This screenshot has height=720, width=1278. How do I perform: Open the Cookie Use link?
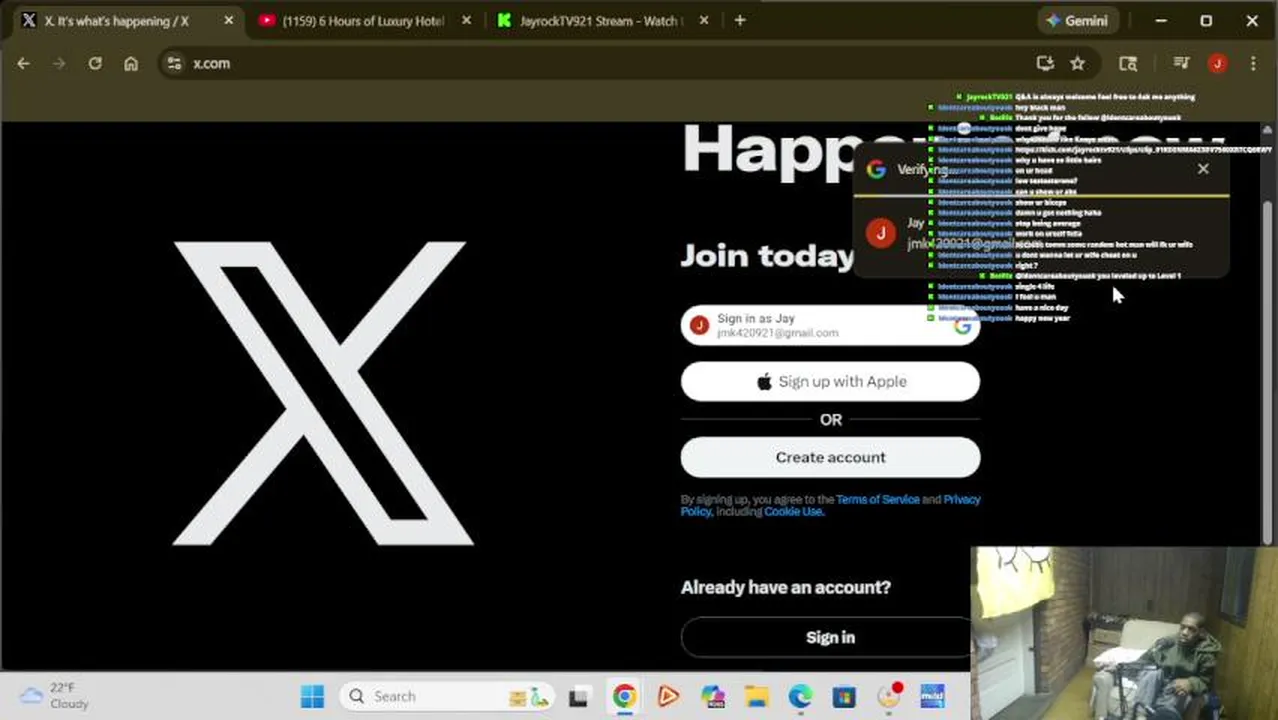(793, 511)
